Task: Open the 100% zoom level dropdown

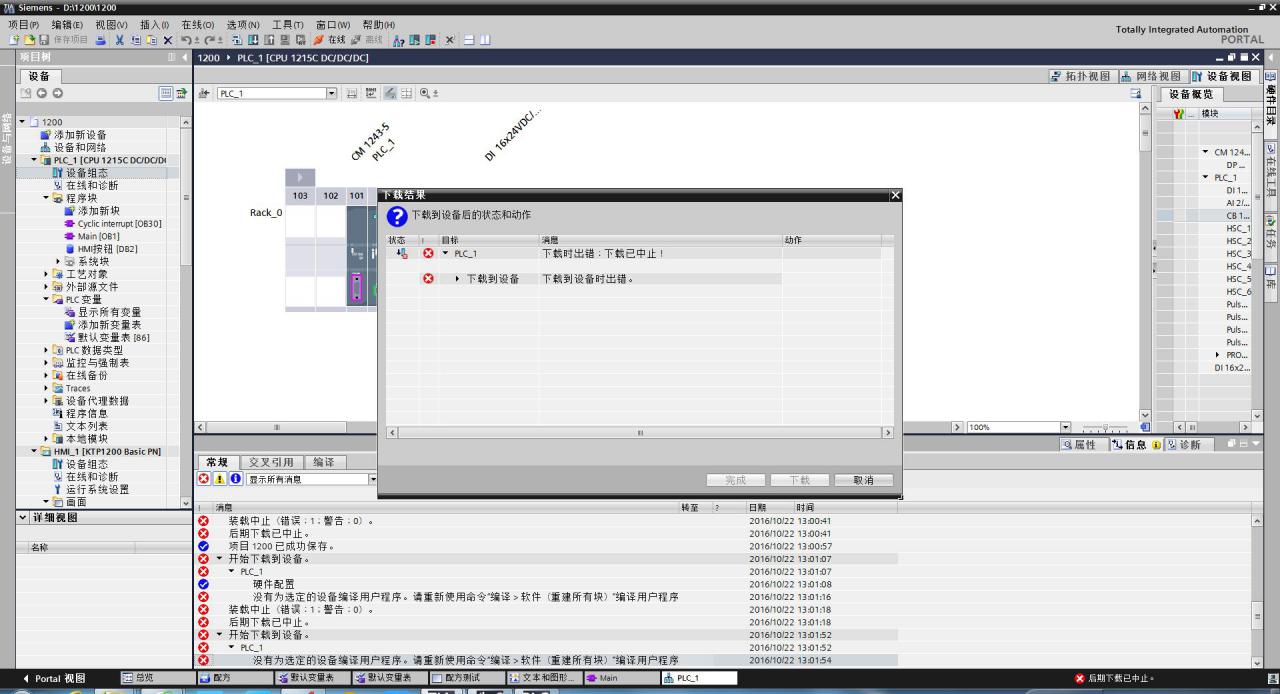Action: tap(1065, 427)
